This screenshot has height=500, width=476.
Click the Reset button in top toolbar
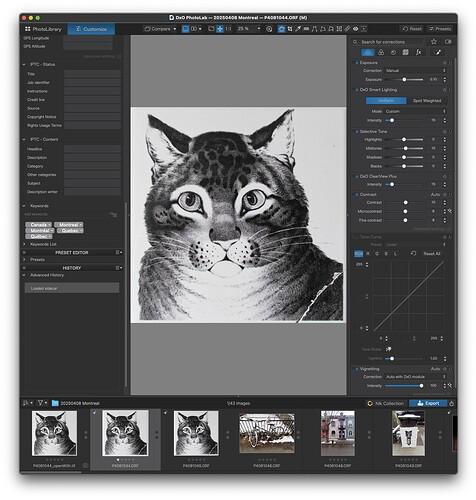[x=412, y=29]
